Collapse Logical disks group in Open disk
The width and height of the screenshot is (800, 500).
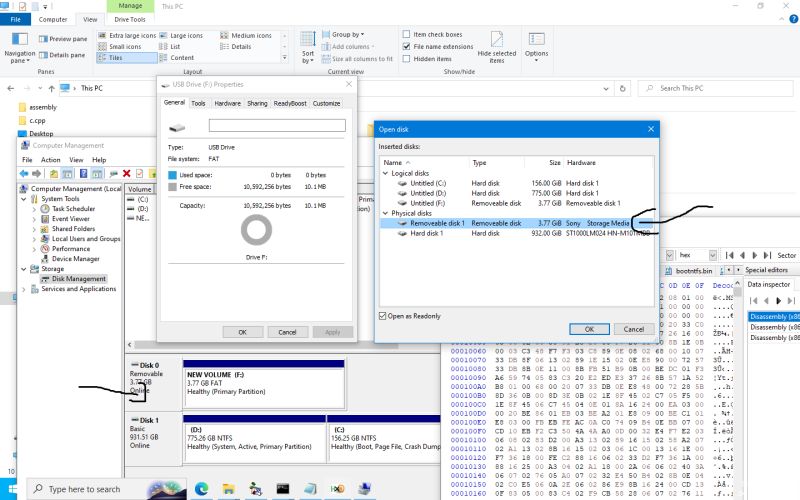click(386, 173)
